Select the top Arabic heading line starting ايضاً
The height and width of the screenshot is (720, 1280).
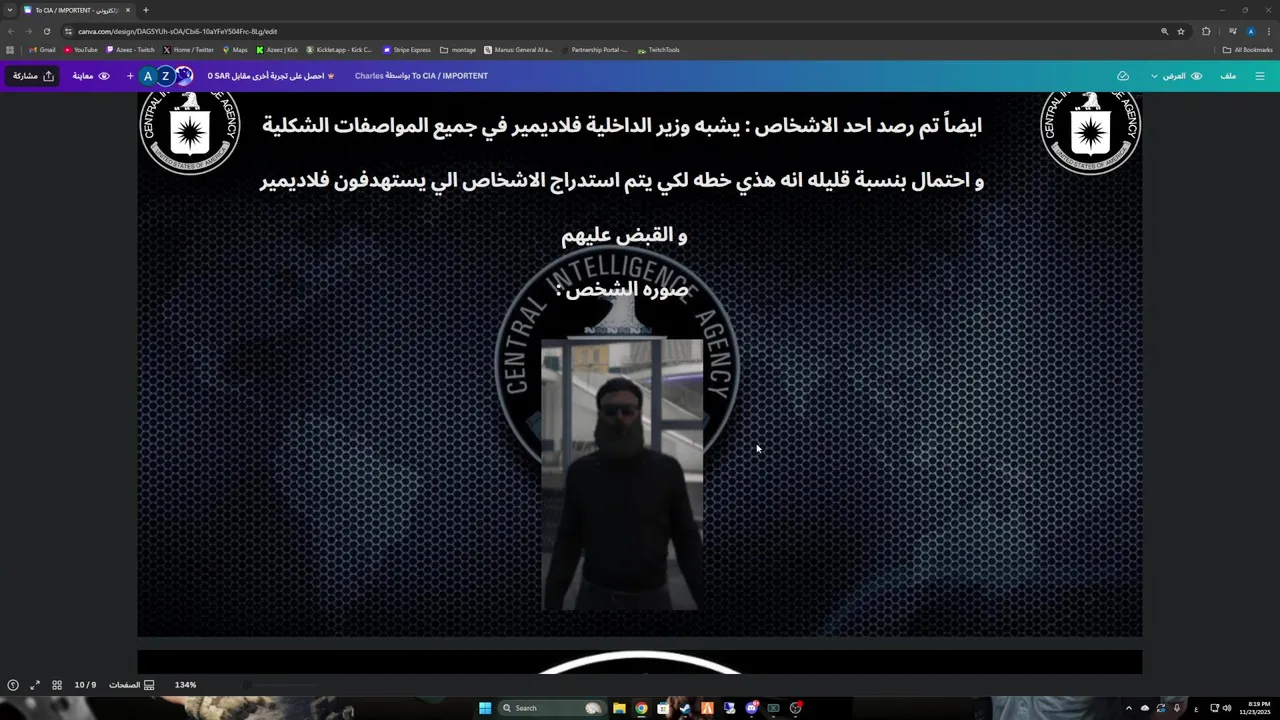(x=622, y=126)
